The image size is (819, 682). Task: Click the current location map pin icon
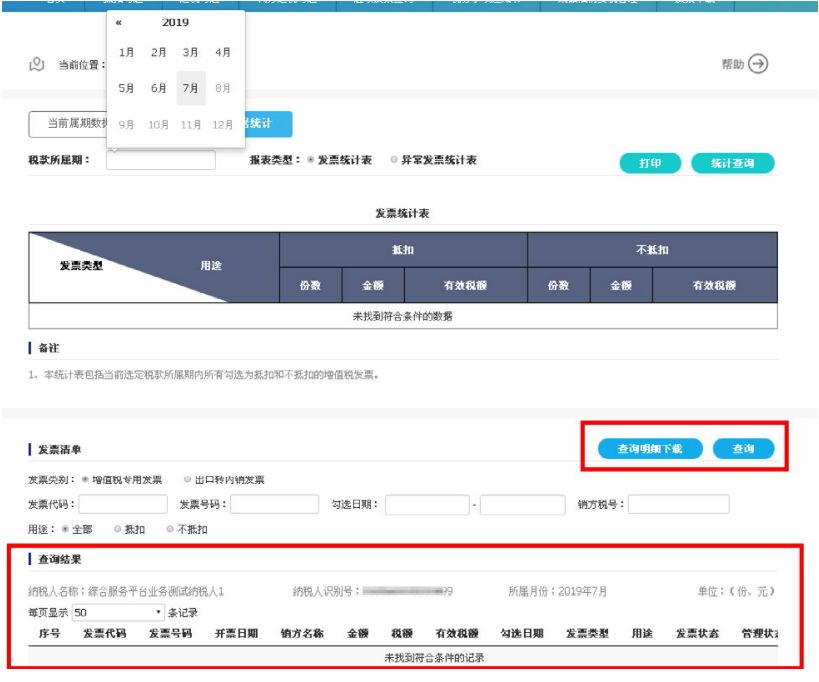coord(37,65)
